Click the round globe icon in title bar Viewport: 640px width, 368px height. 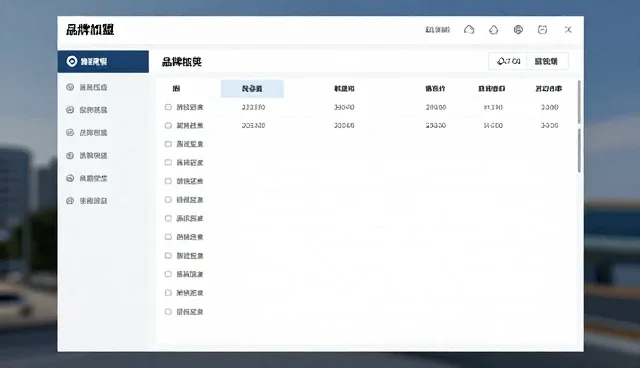[518, 29]
